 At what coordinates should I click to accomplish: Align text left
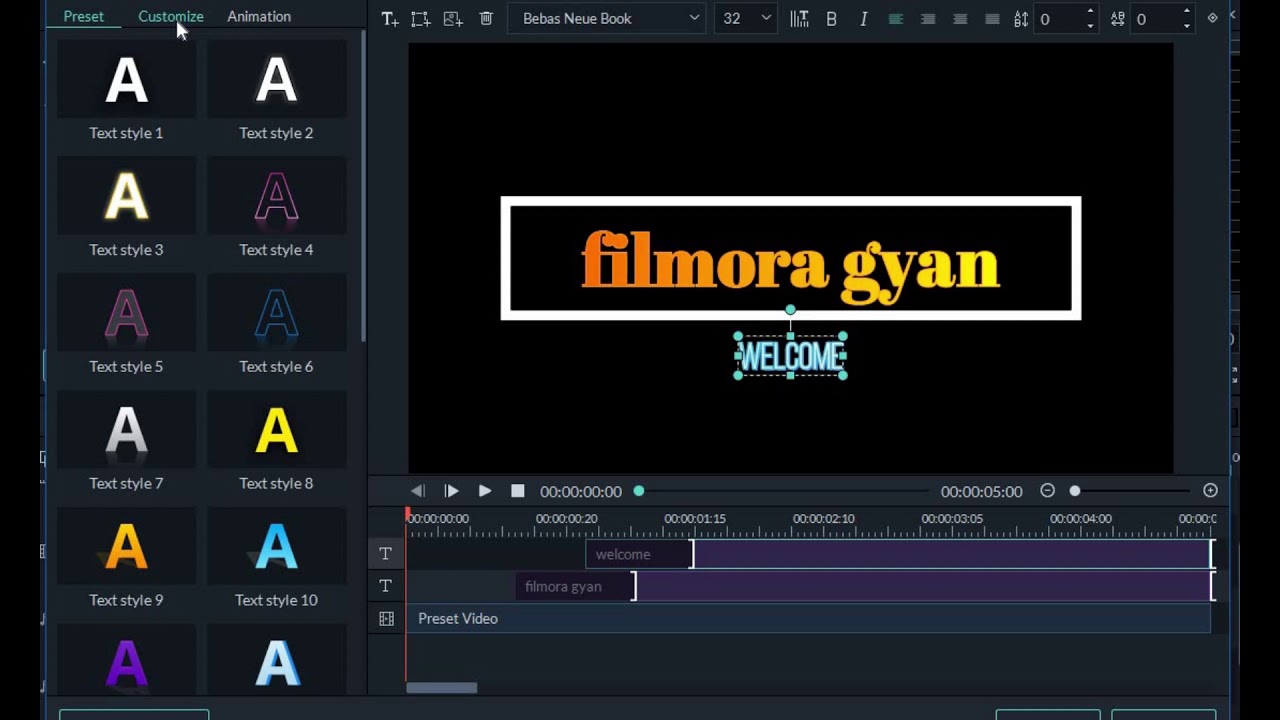(x=896, y=19)
